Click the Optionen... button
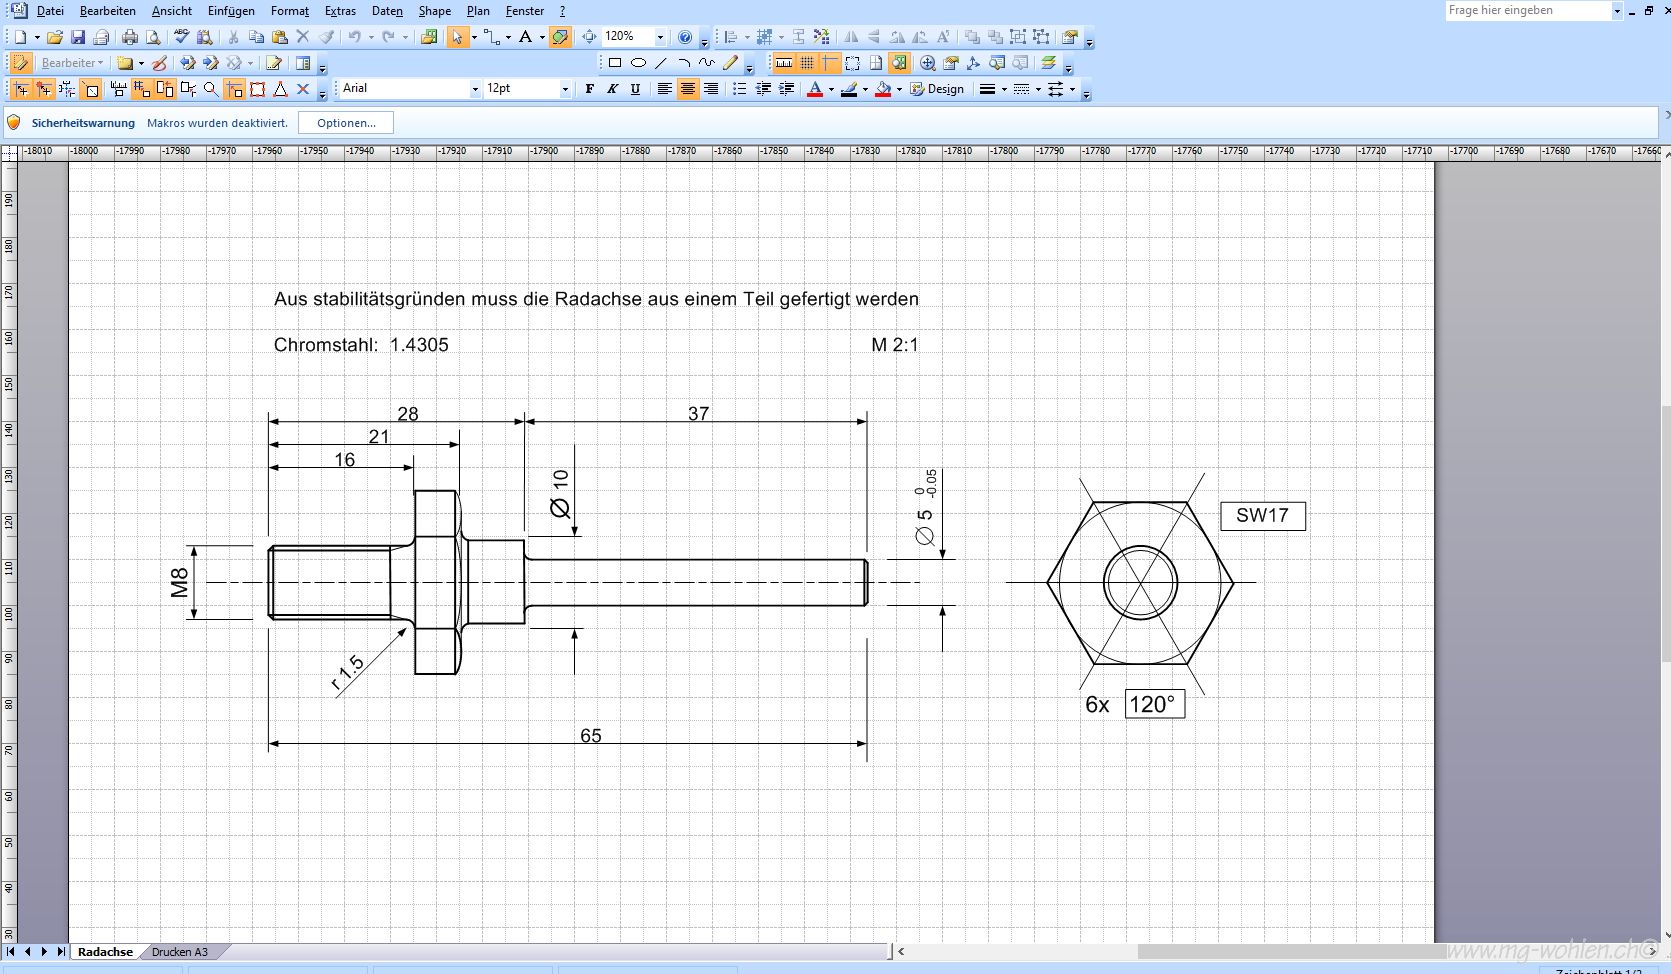 (346, 123)
